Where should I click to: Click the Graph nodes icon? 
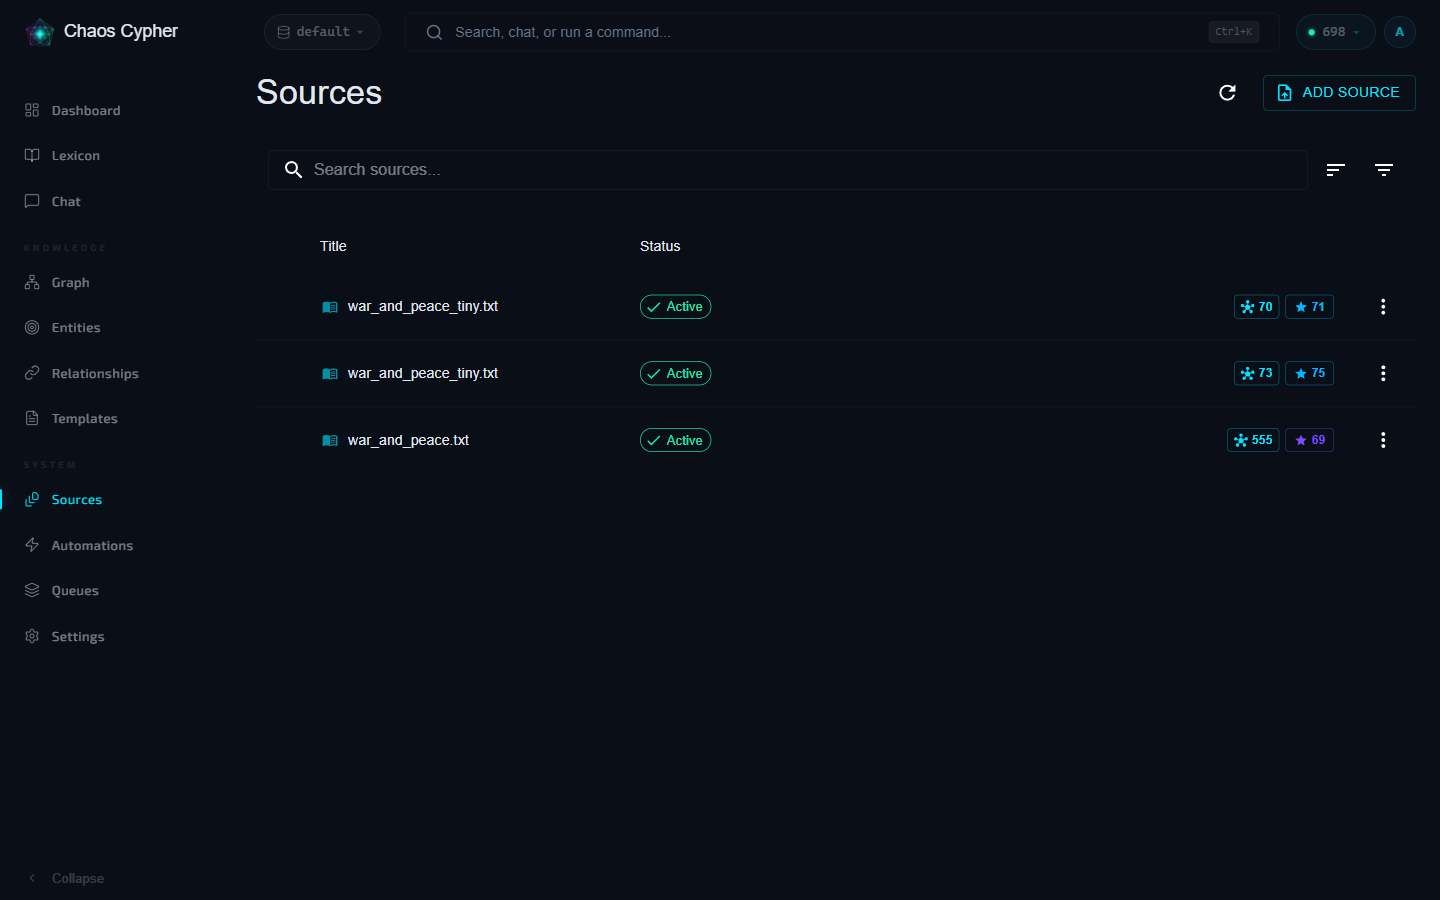[32, 283]
